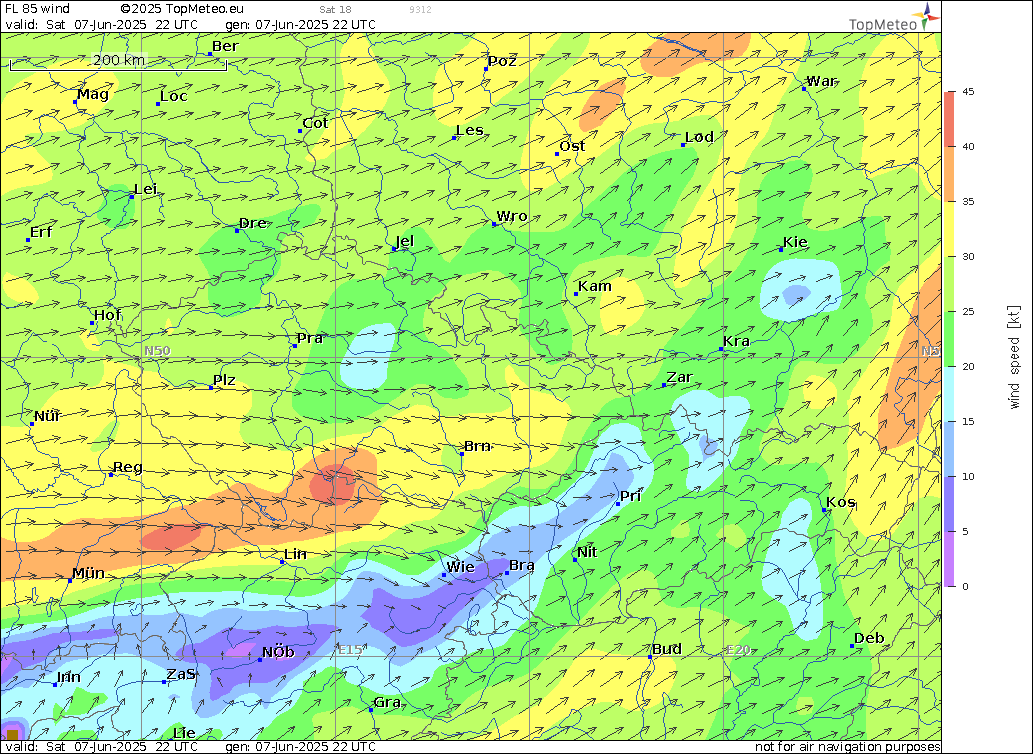Click the 'Dre' city label
The width and height of the screenshot is (1033, 754).
click(x=252, y=223)
